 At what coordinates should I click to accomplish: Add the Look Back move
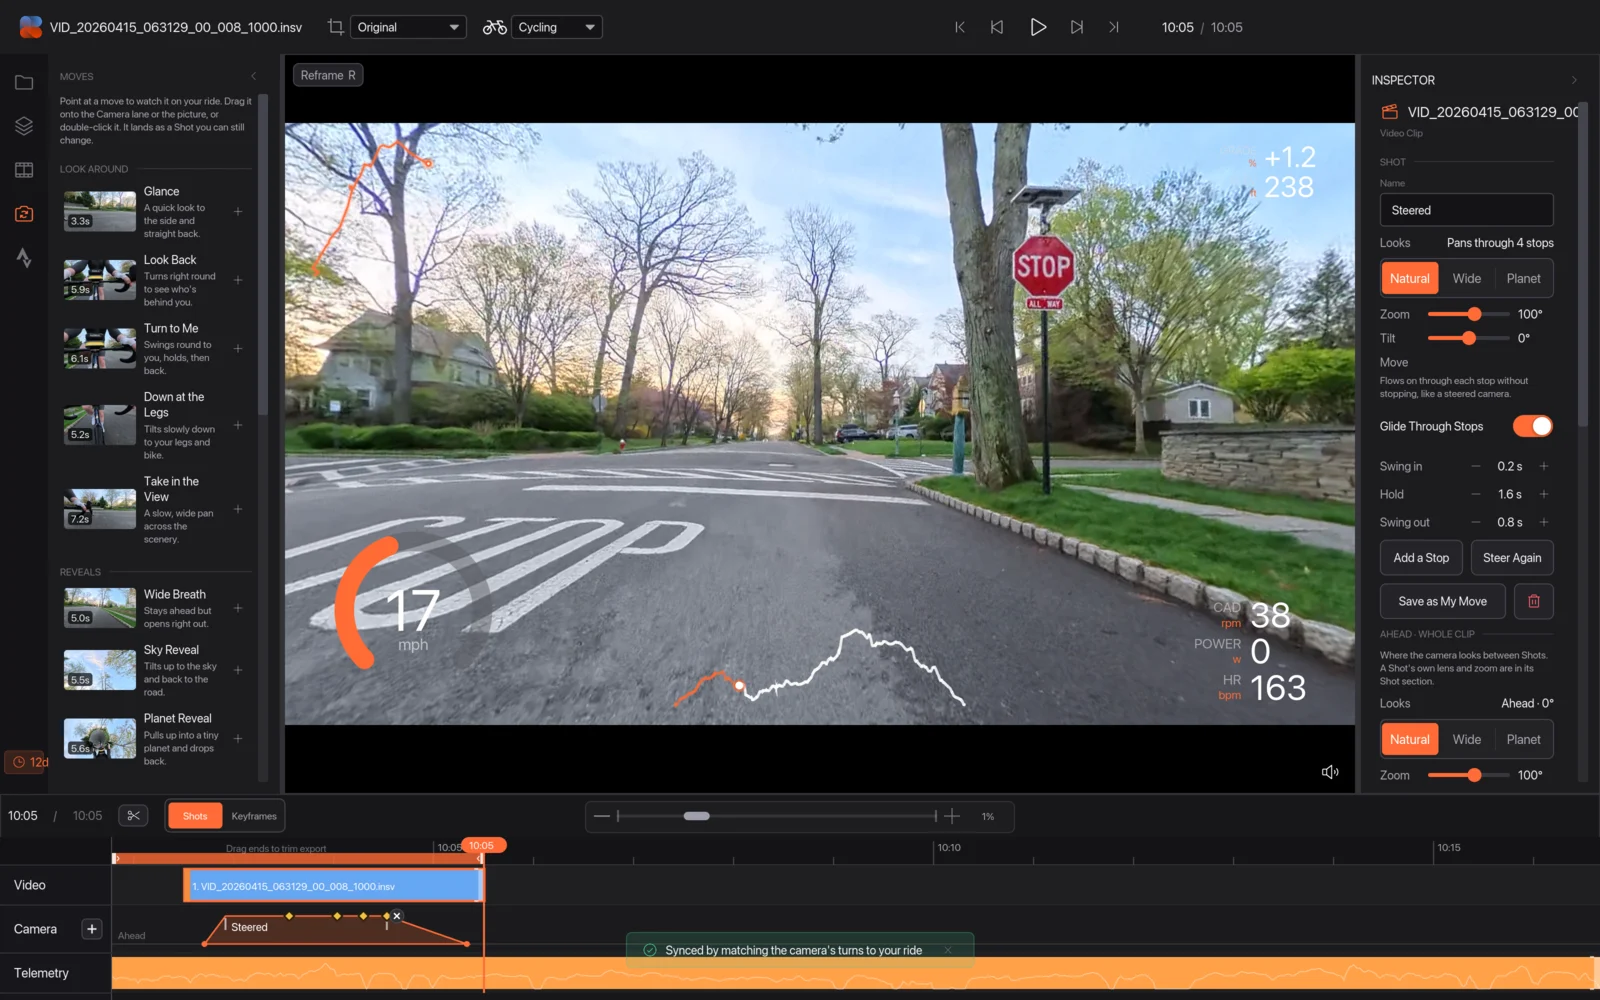[x=238, y=280]
